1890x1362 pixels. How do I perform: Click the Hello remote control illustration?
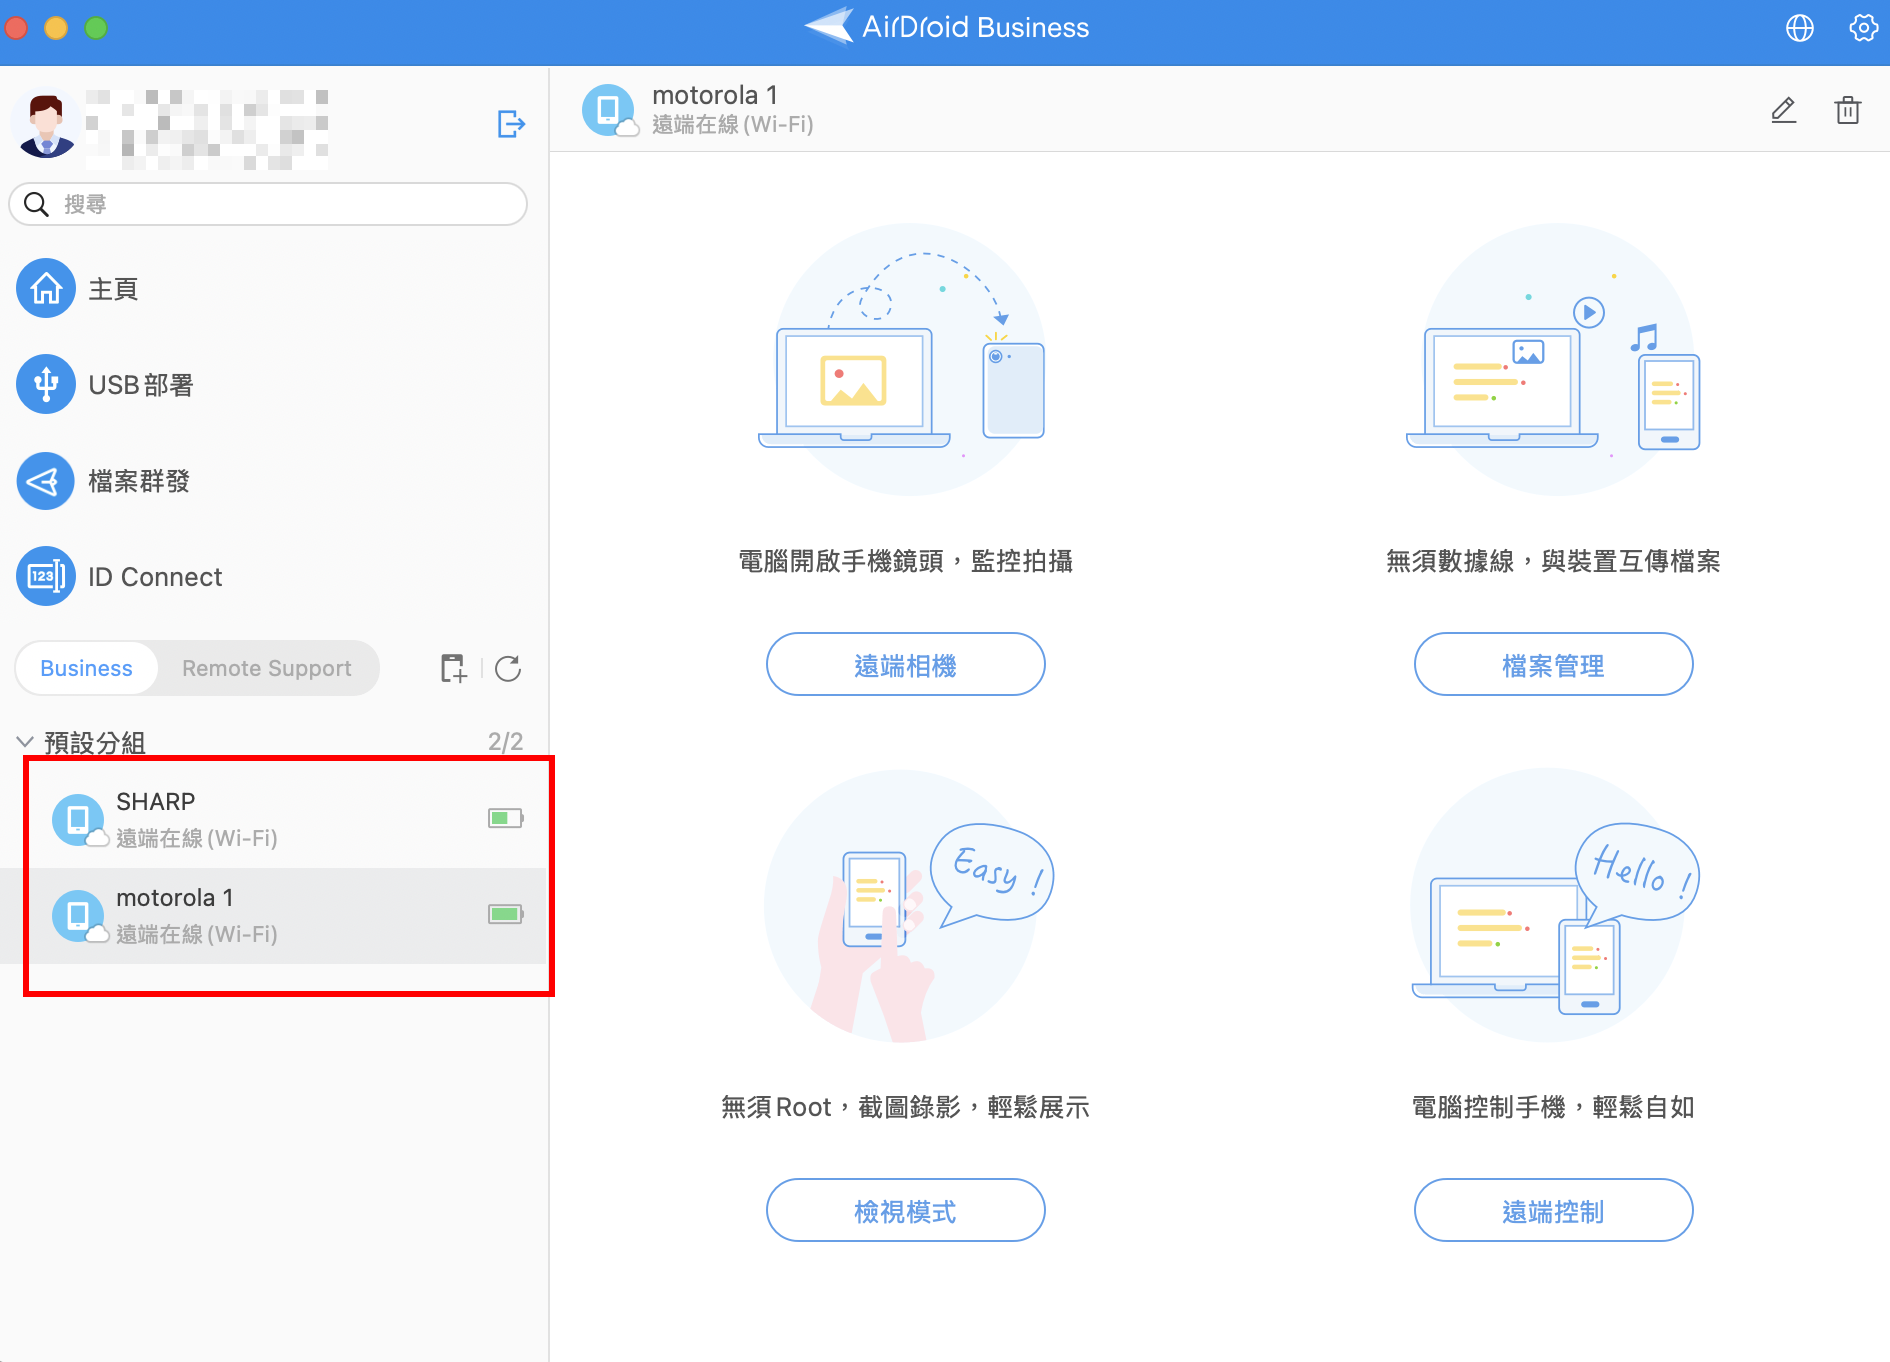coord(1553,906)
